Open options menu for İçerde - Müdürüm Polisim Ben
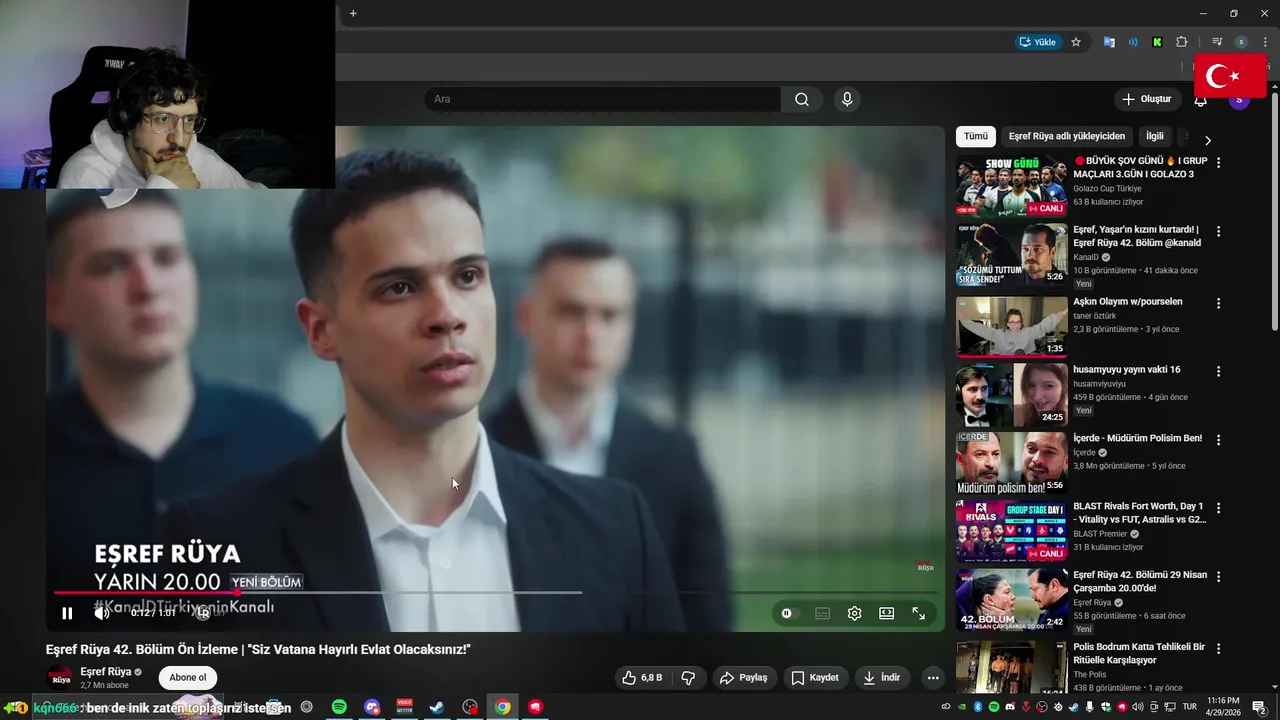Viewport: 1280px width, 720px height. tap(1218, 440)
